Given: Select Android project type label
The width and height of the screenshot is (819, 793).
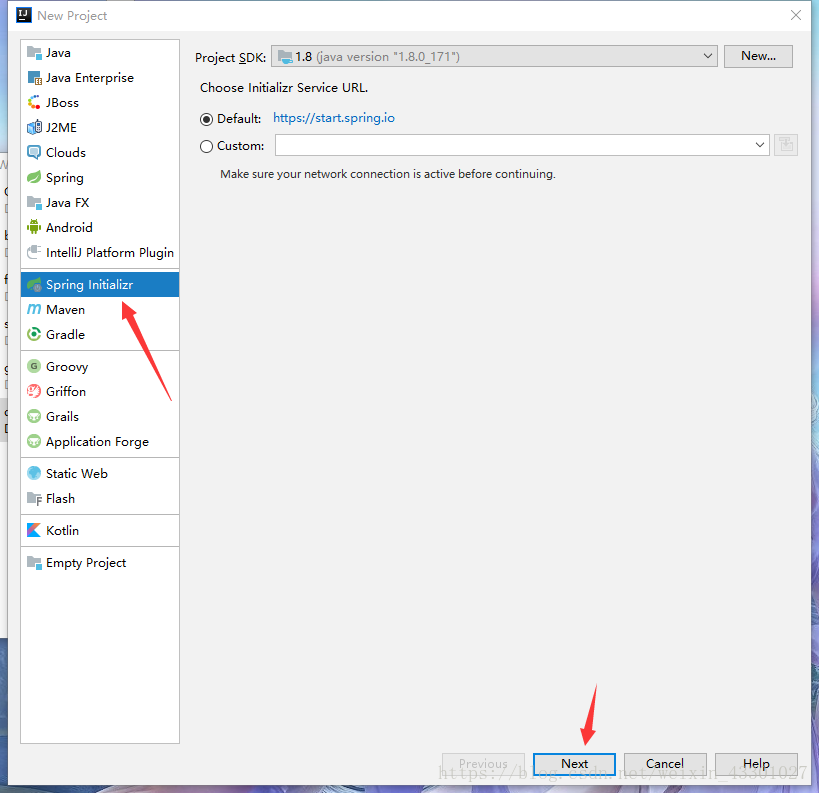Looking at the screenshot, I should pos(69,228).
